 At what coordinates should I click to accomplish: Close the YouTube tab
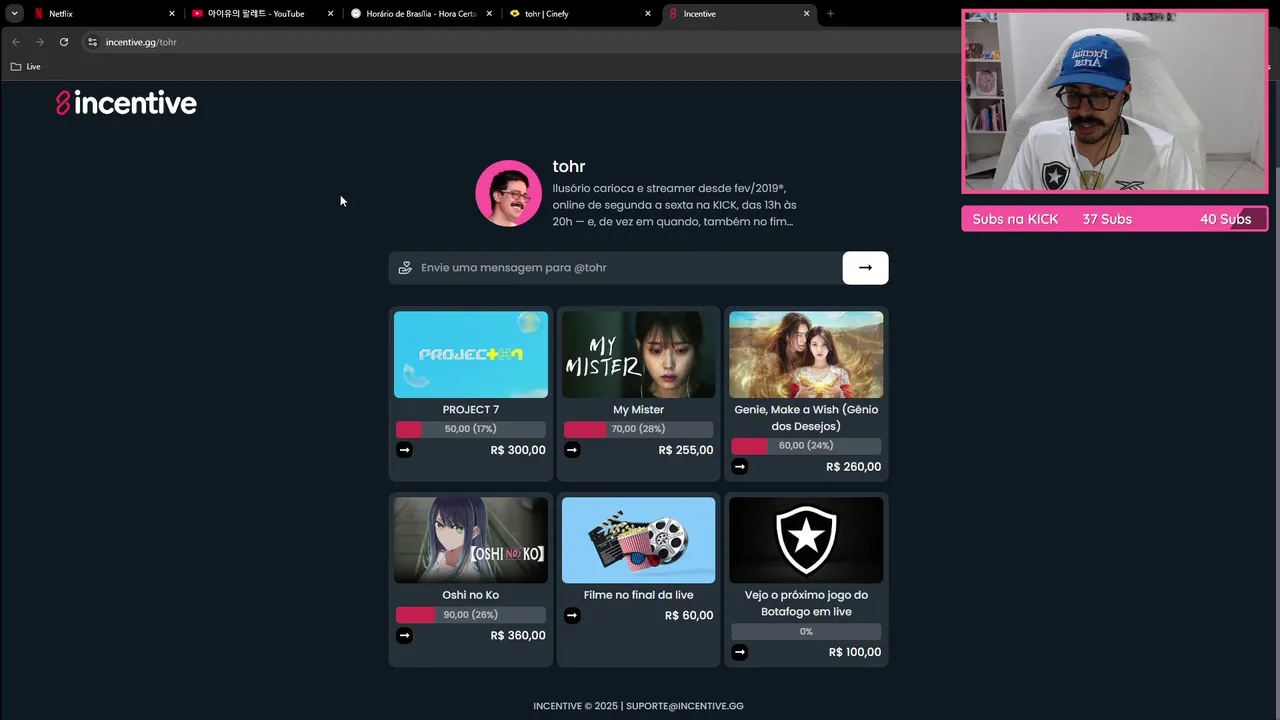(330, 14)
